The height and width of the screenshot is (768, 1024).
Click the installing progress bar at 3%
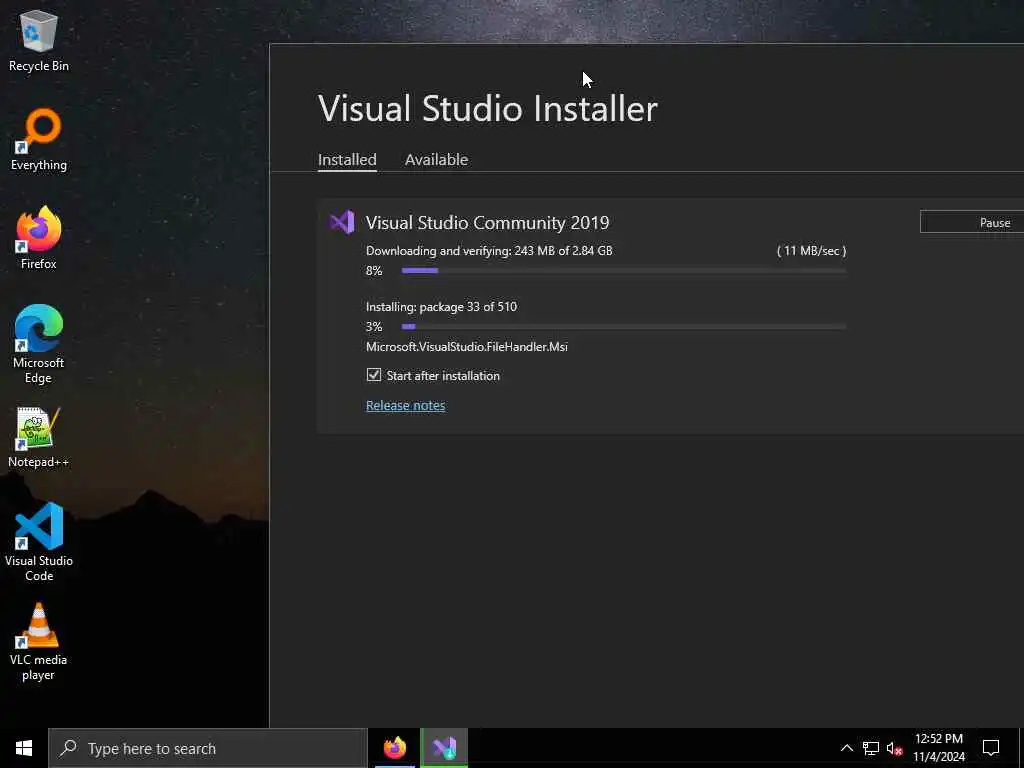click(624, 327)
